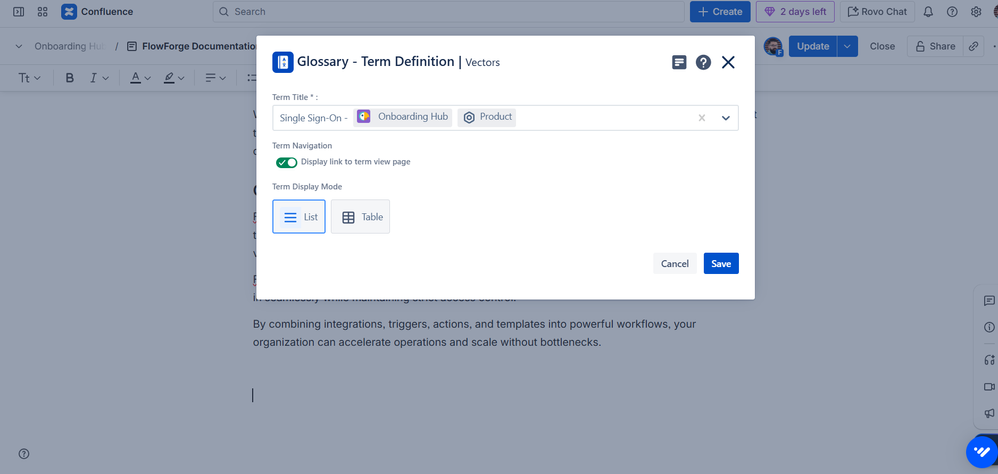The image size is (998, 474).
Task: Expand more formatting chevron beside italic
Action: 106,78
